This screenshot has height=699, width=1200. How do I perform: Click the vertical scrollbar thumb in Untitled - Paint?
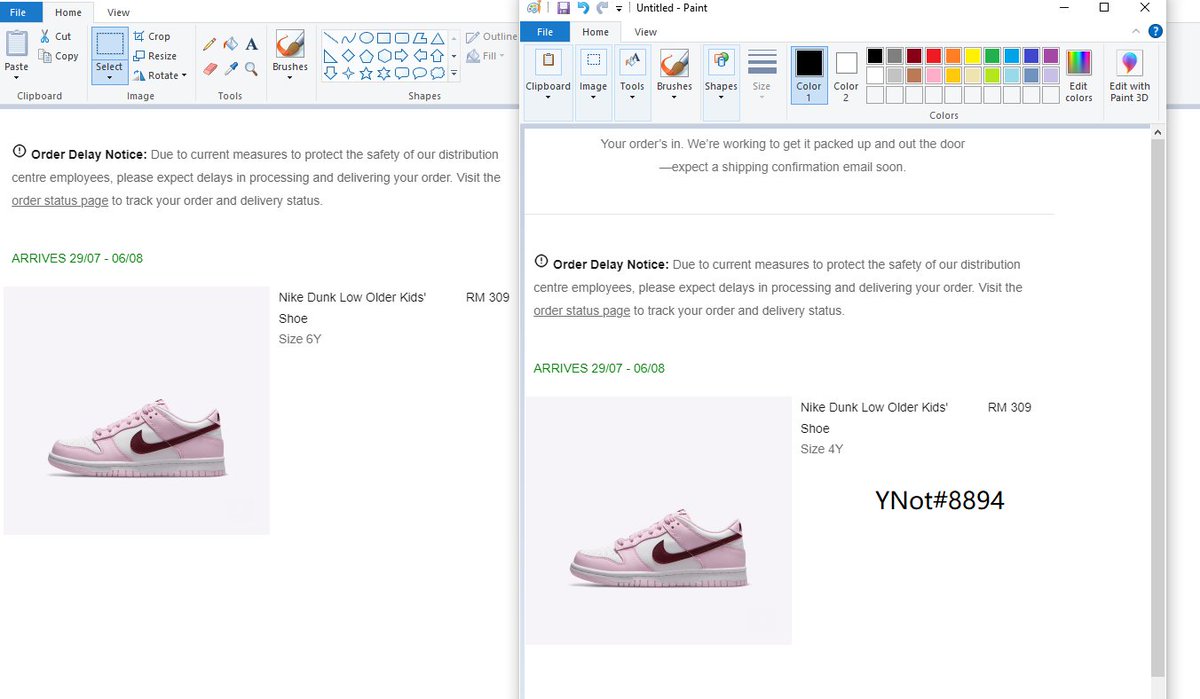pyautogui.click(x=1158, y=408)
